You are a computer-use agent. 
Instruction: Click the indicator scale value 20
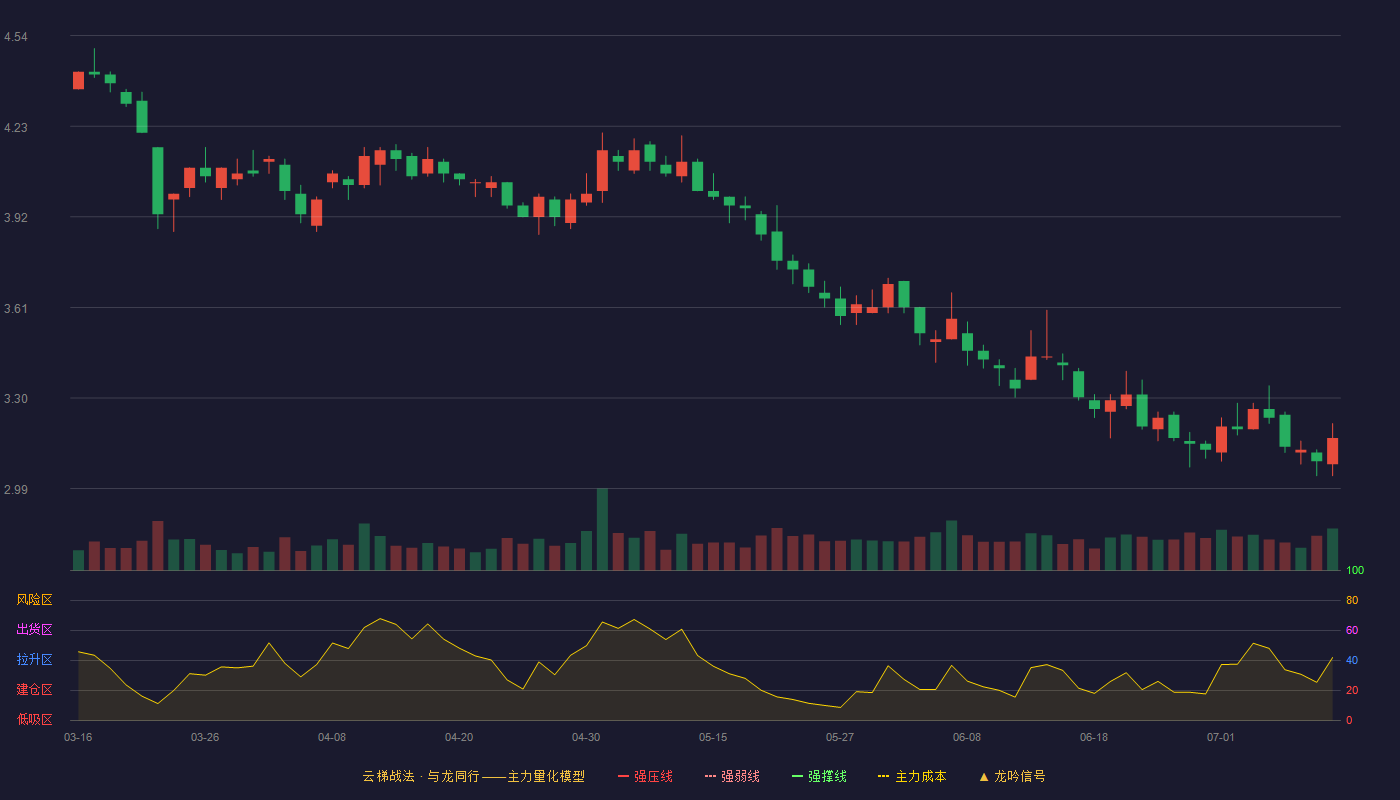1352,690
